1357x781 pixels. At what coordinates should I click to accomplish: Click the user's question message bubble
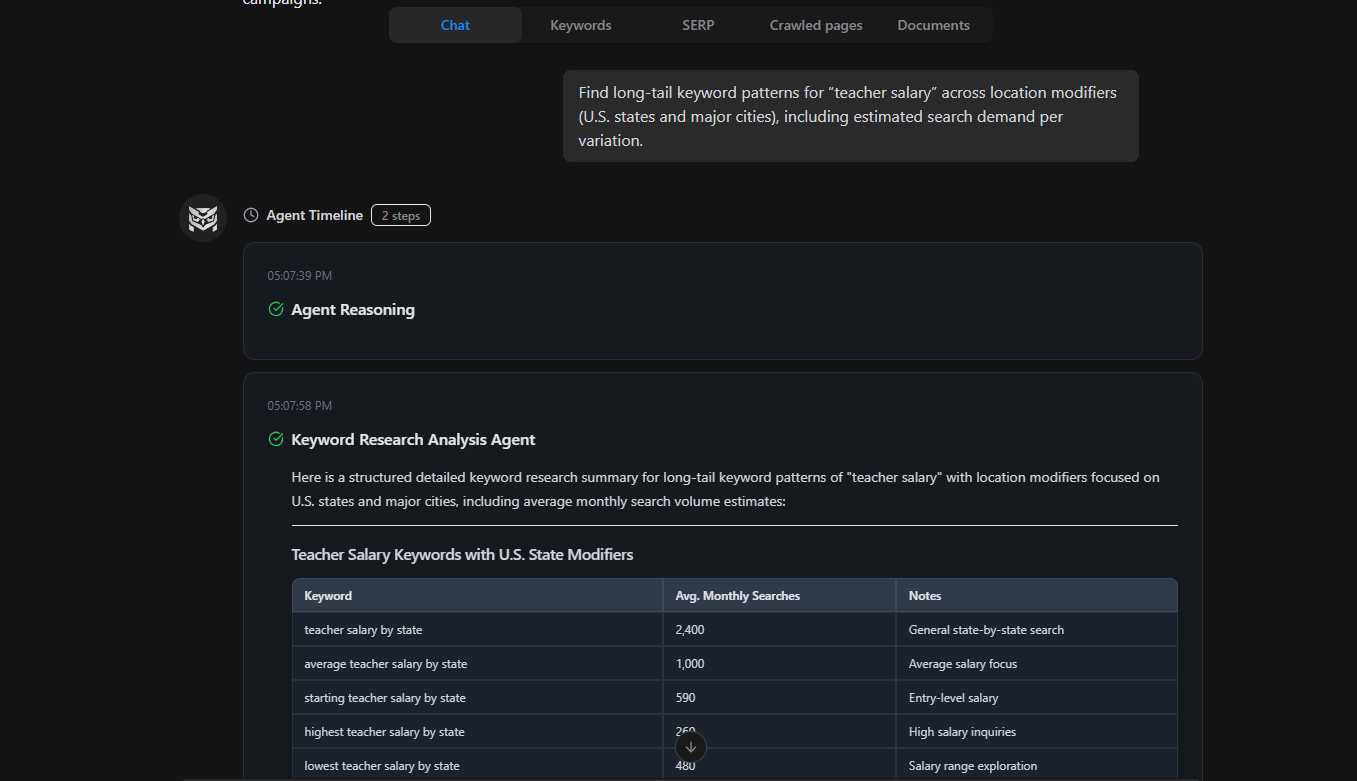(850, 116)
